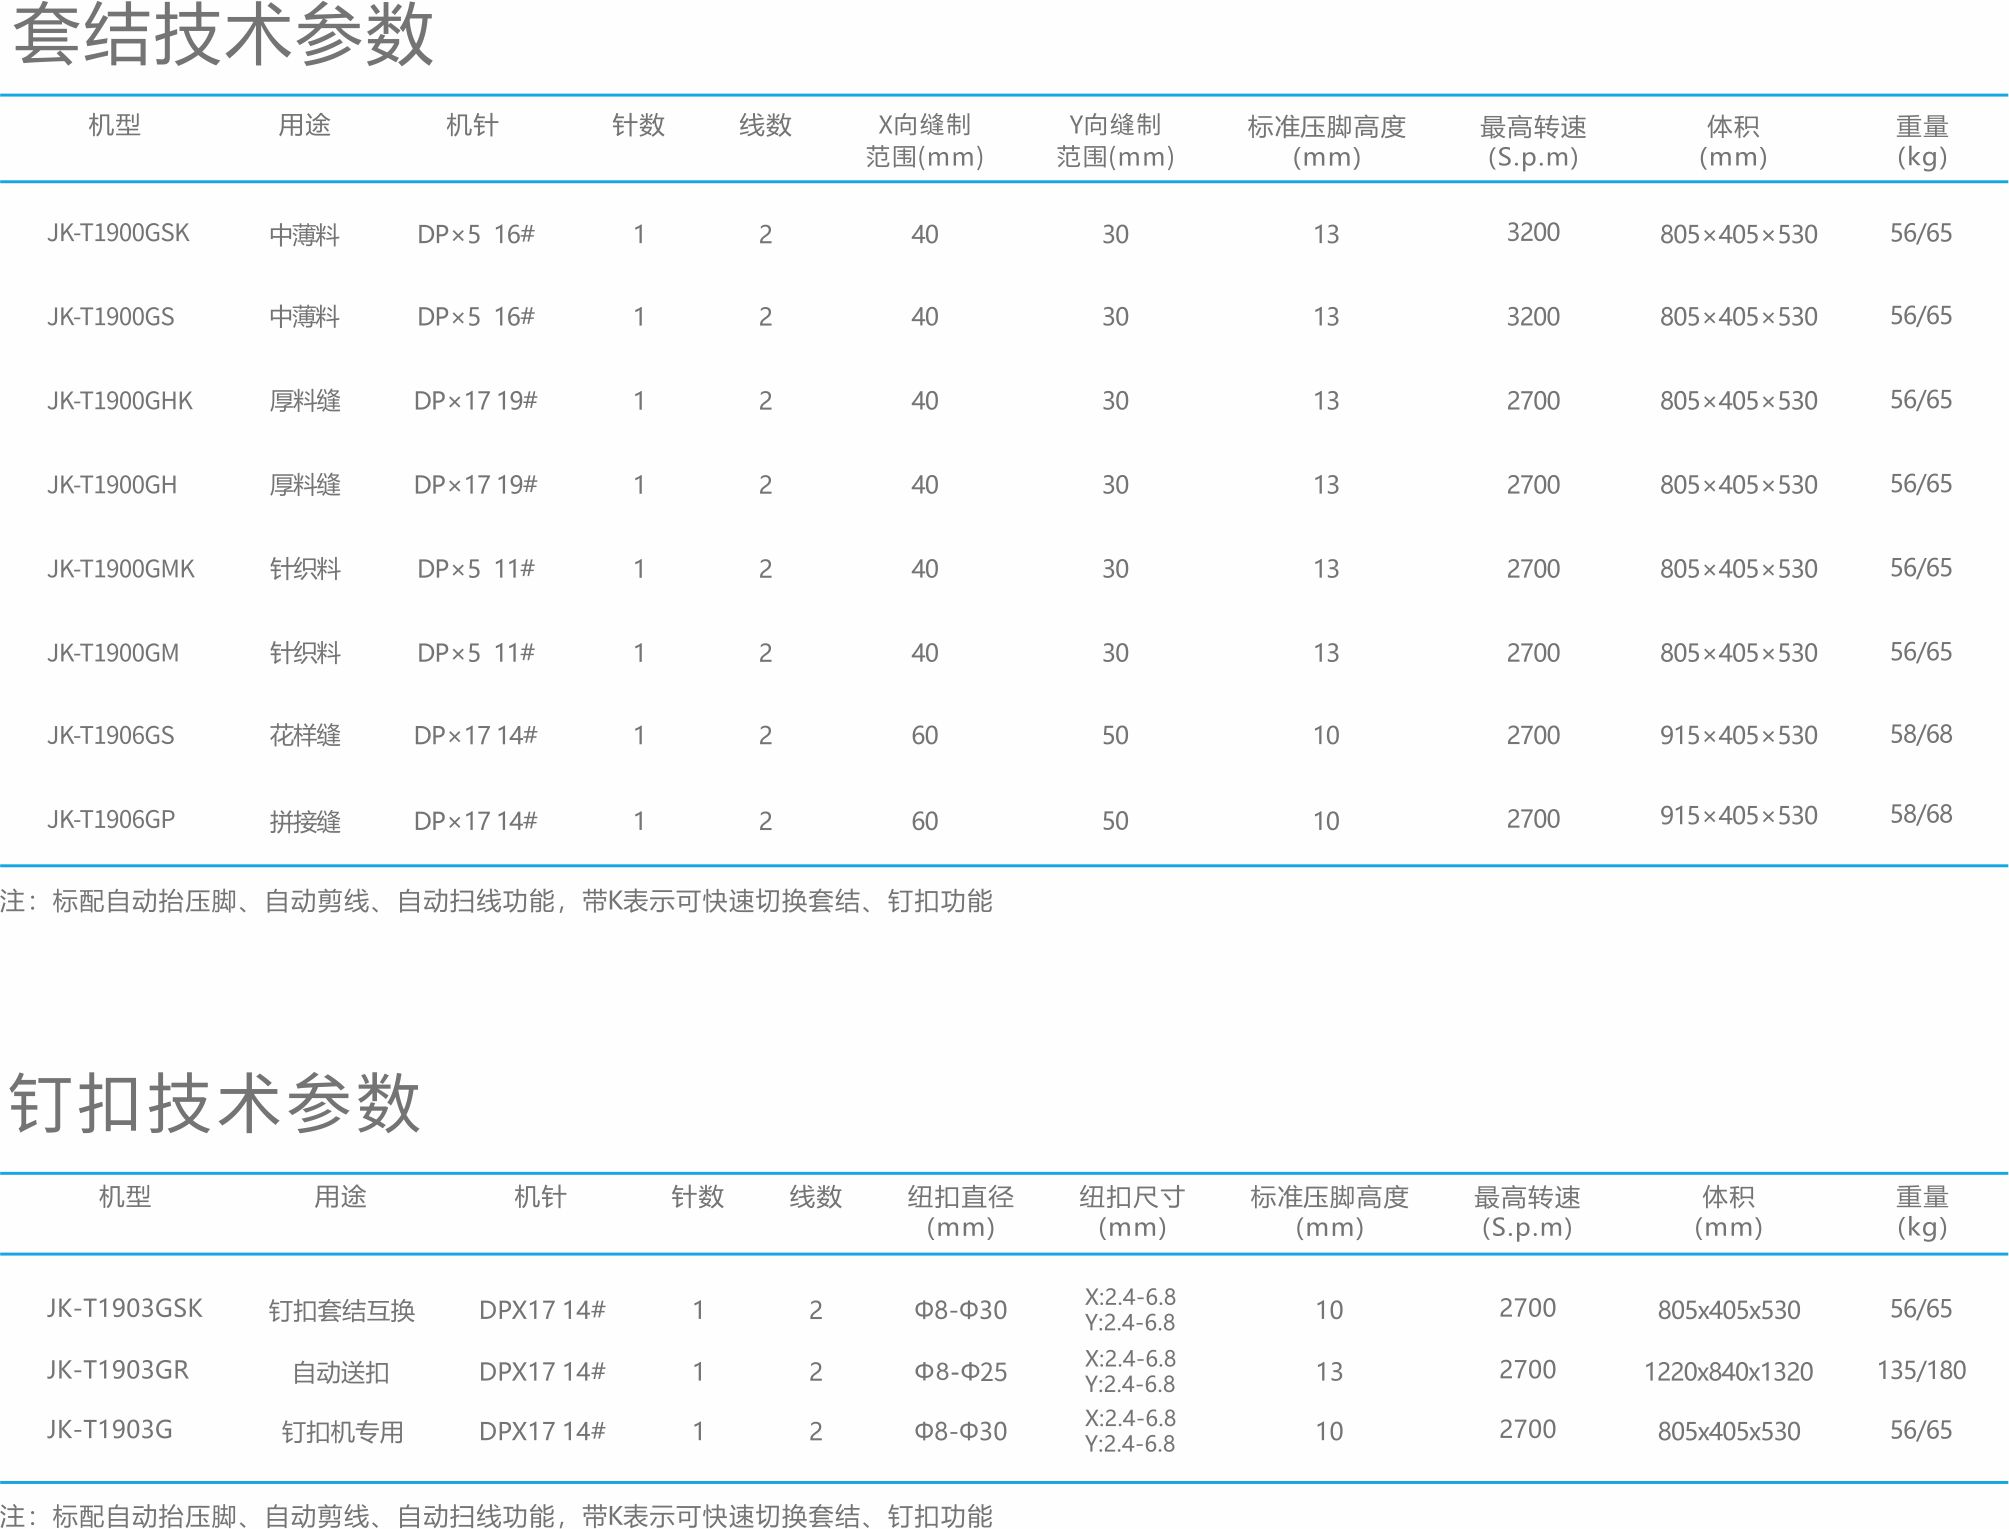Click DP×5 11# needle for JK-T1900GMK
The image size is (2009, 1529).
476,569
